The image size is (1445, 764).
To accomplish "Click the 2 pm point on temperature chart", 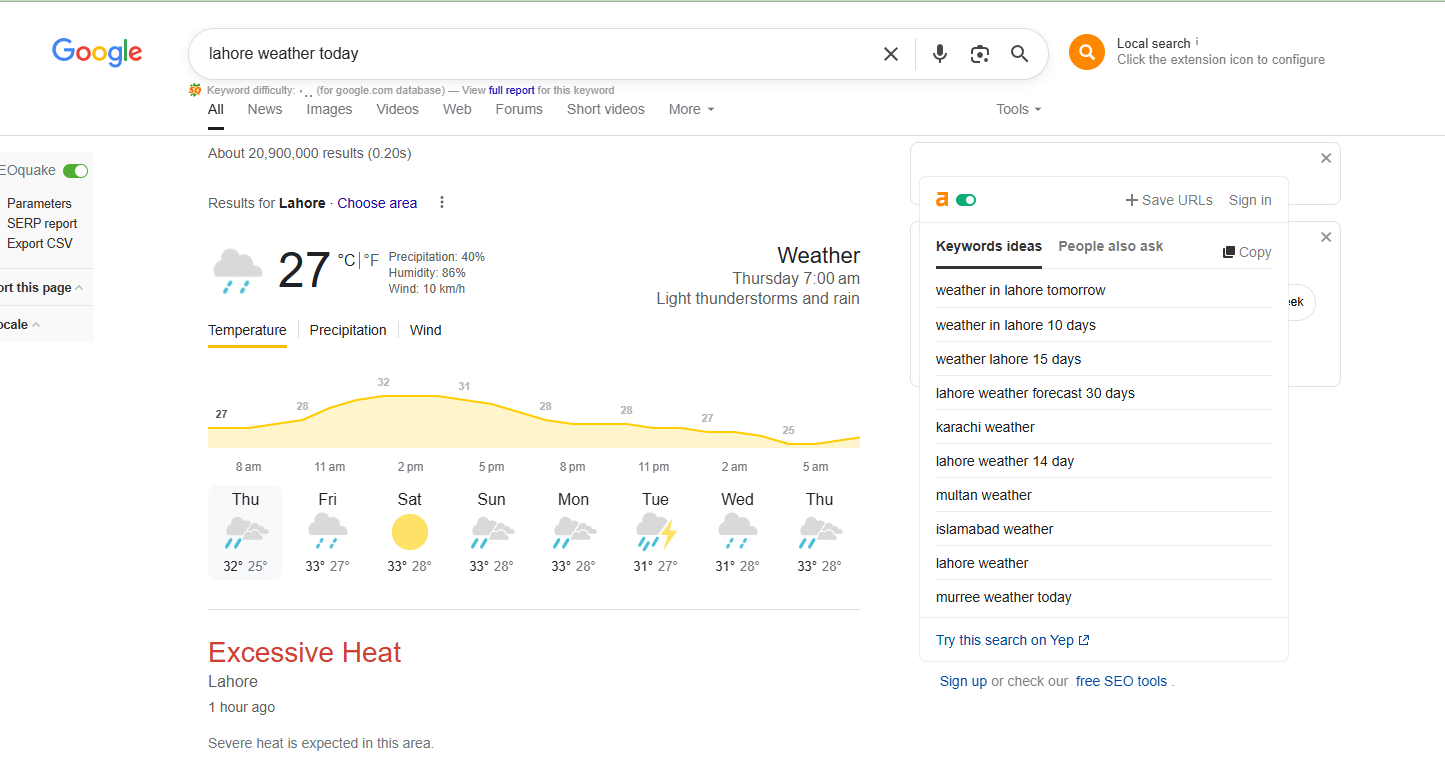I will (x=410, y=396).
